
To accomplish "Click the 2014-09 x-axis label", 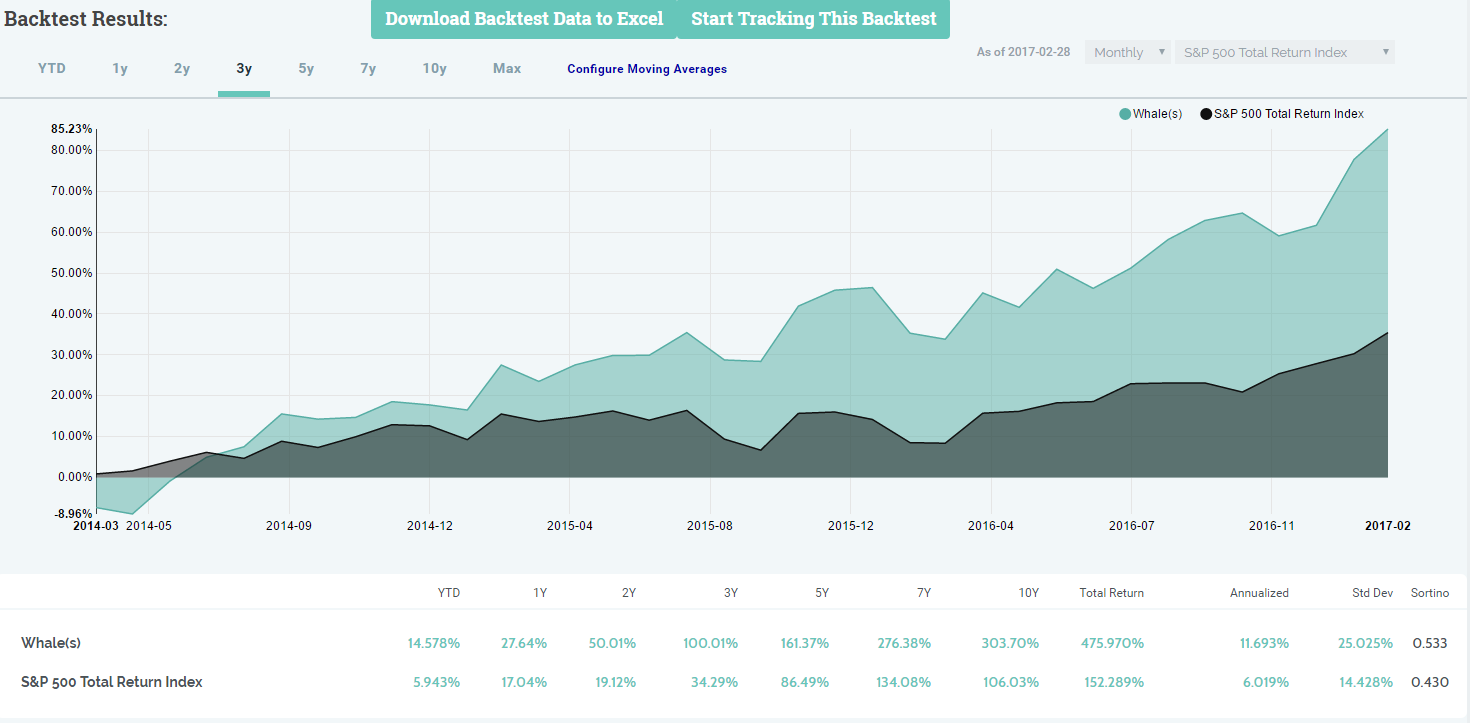I will point(289,525).
